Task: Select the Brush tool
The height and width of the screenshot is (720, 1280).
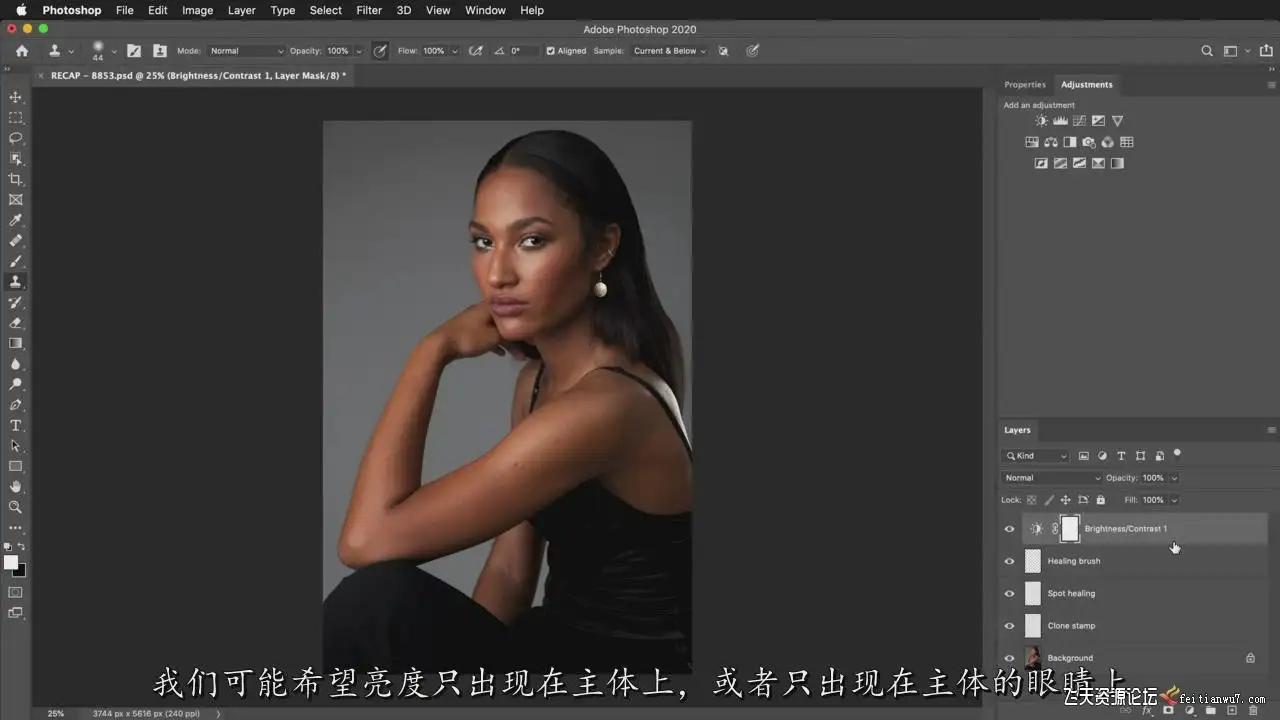Action: click(x=15, y=261)
